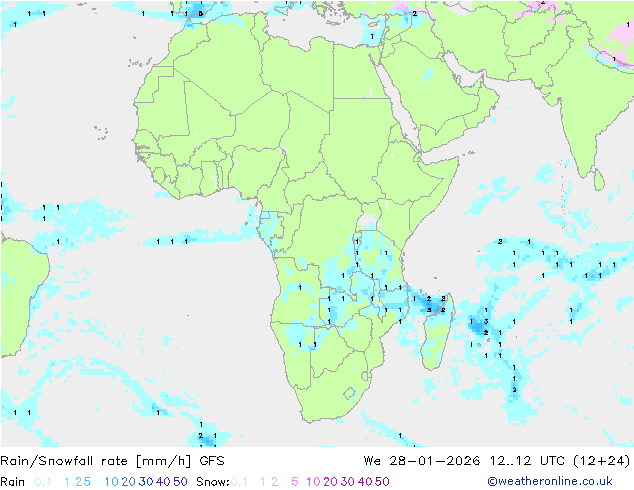This screenshot has height=490, width=634.
Task: Select the Rain legend value 50
Action: 180,482
